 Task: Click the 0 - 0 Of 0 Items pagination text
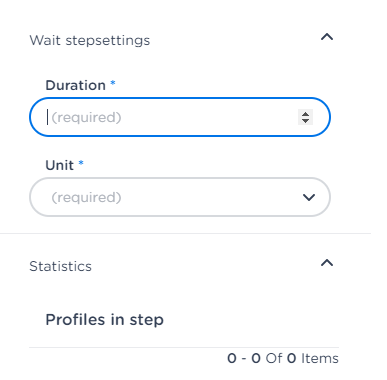(x=283, y=358)
